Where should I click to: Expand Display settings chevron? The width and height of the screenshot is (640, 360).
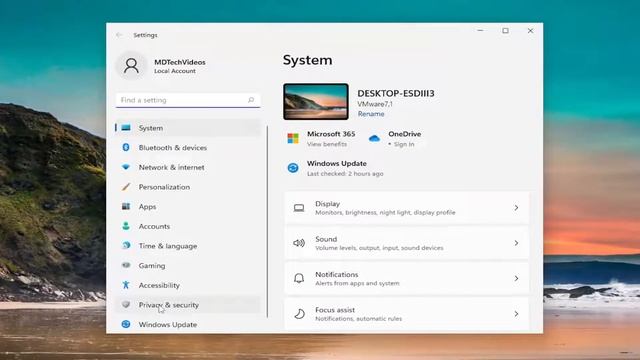[516, 208]
